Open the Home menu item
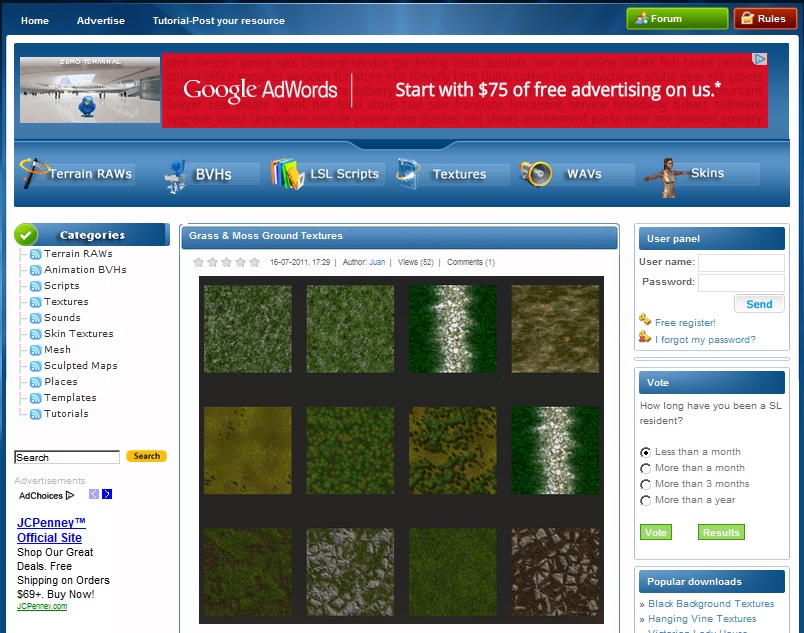The width and height of the screenshot is (804, 633). (x=35, y=21)
